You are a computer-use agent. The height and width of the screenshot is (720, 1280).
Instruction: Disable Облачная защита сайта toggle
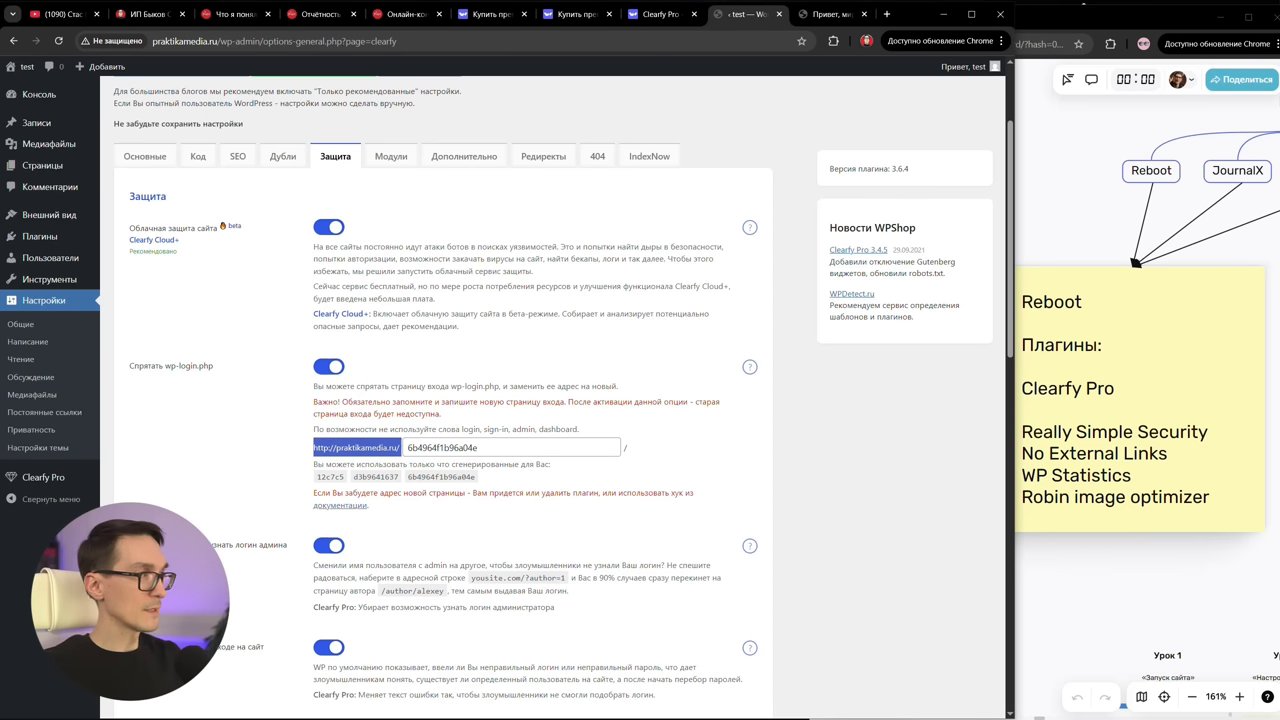(329, 227)
